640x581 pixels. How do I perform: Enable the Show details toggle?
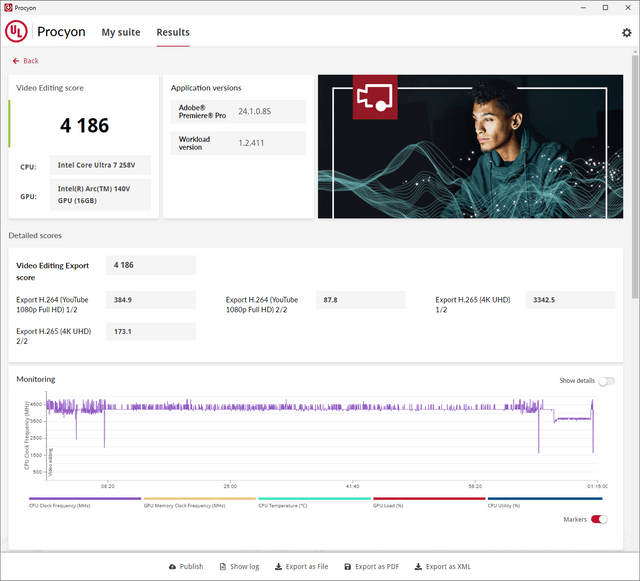(607, 381)
